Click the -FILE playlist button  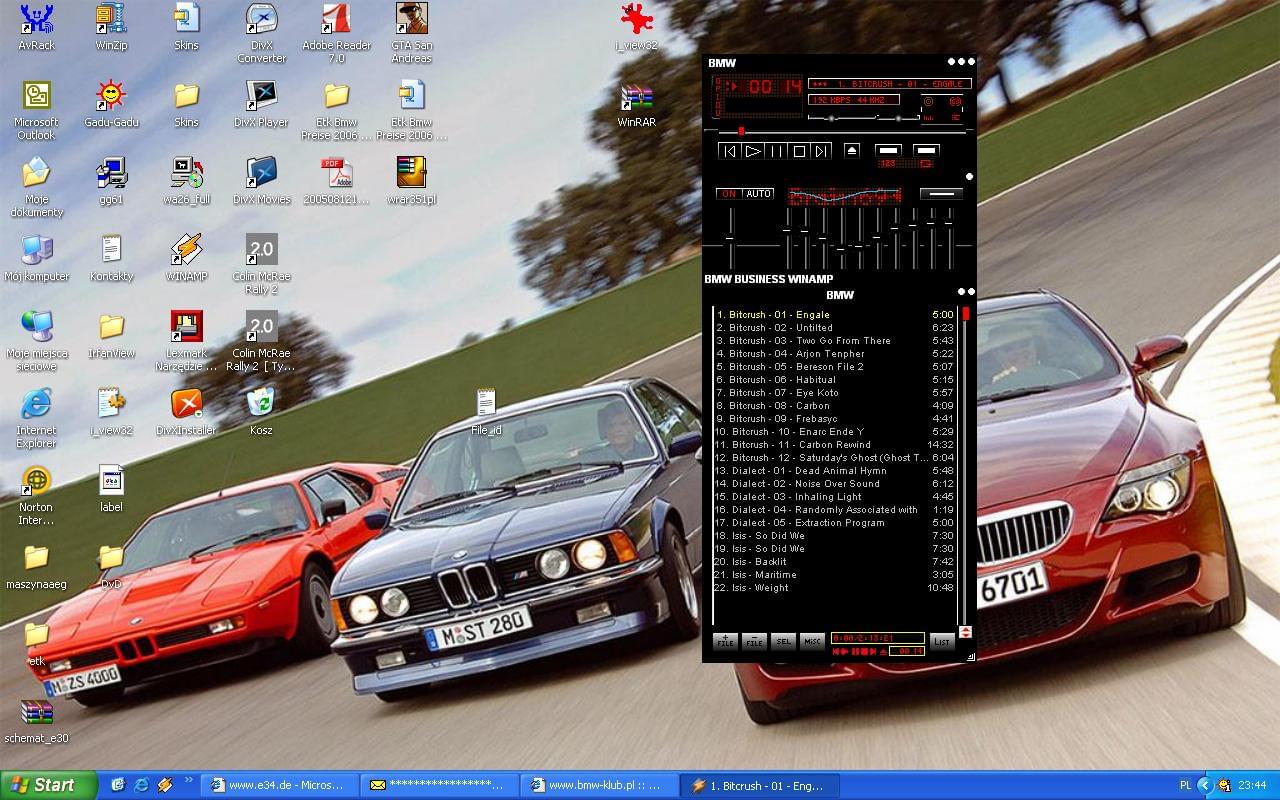pos(754,641)
